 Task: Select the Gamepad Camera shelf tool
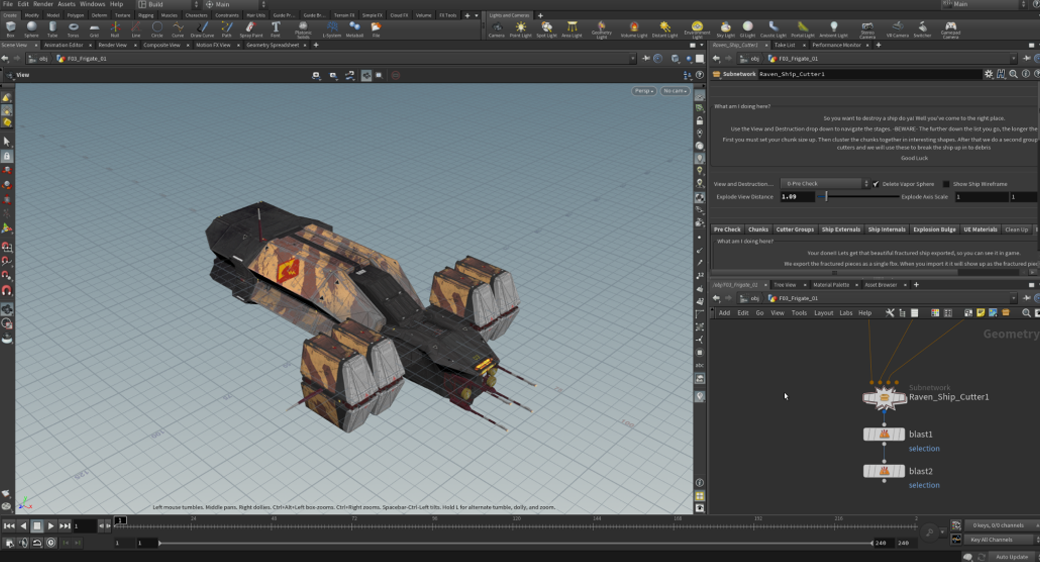tap(950, 28)
